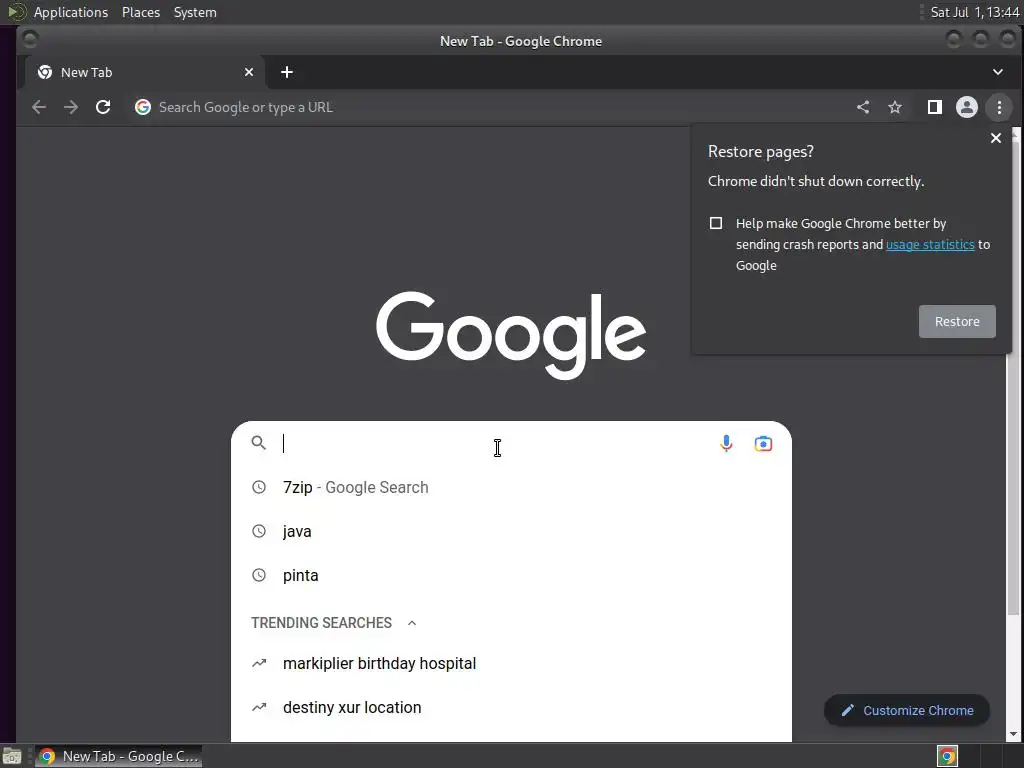Open the Places menu
The image size is (1024, 768).
click(140, 12)
